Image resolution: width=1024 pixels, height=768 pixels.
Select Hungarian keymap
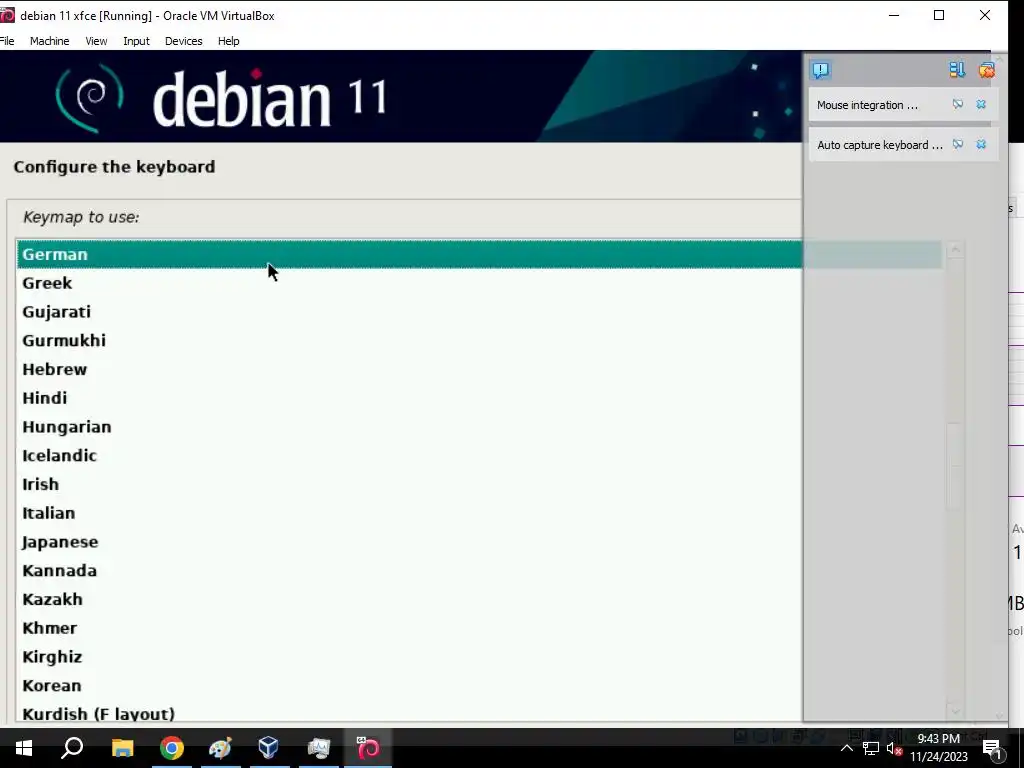click(x=479, y=426)
